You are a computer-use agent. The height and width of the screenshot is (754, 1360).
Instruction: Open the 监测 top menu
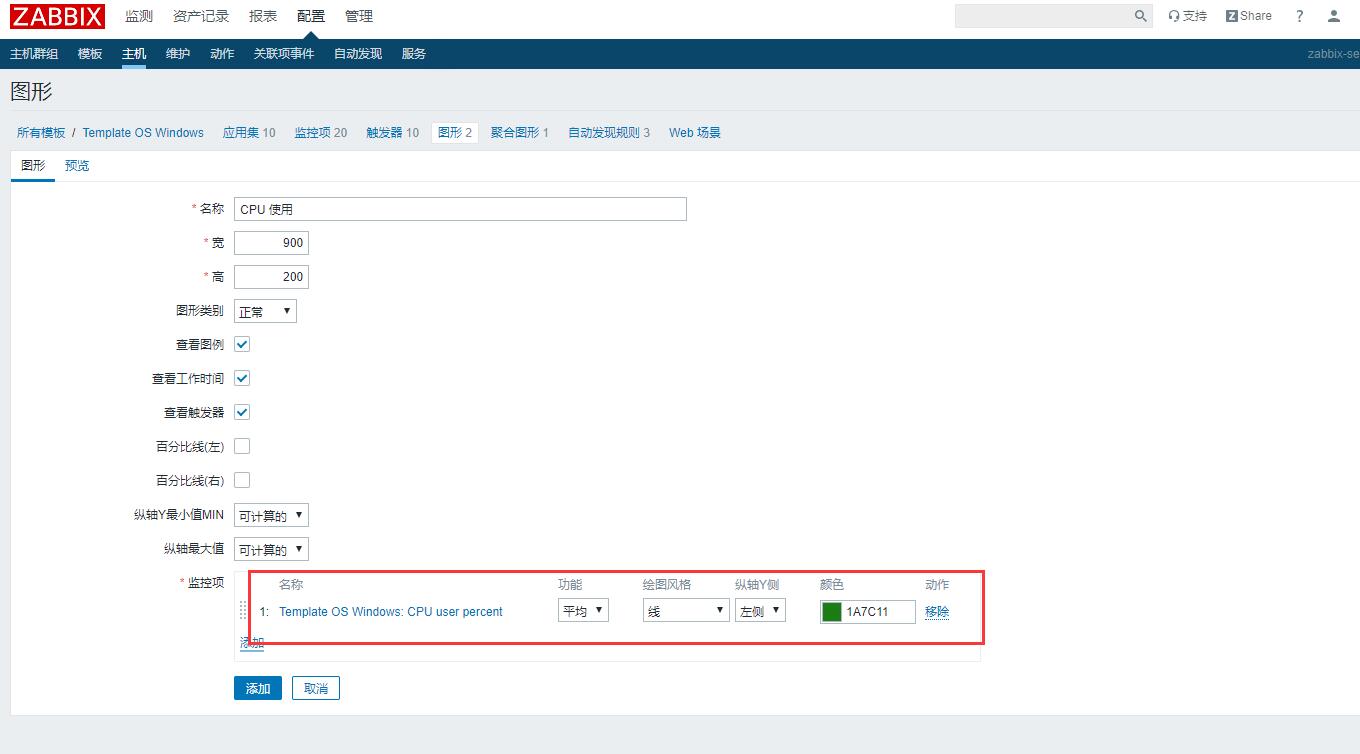pos(139,16)
